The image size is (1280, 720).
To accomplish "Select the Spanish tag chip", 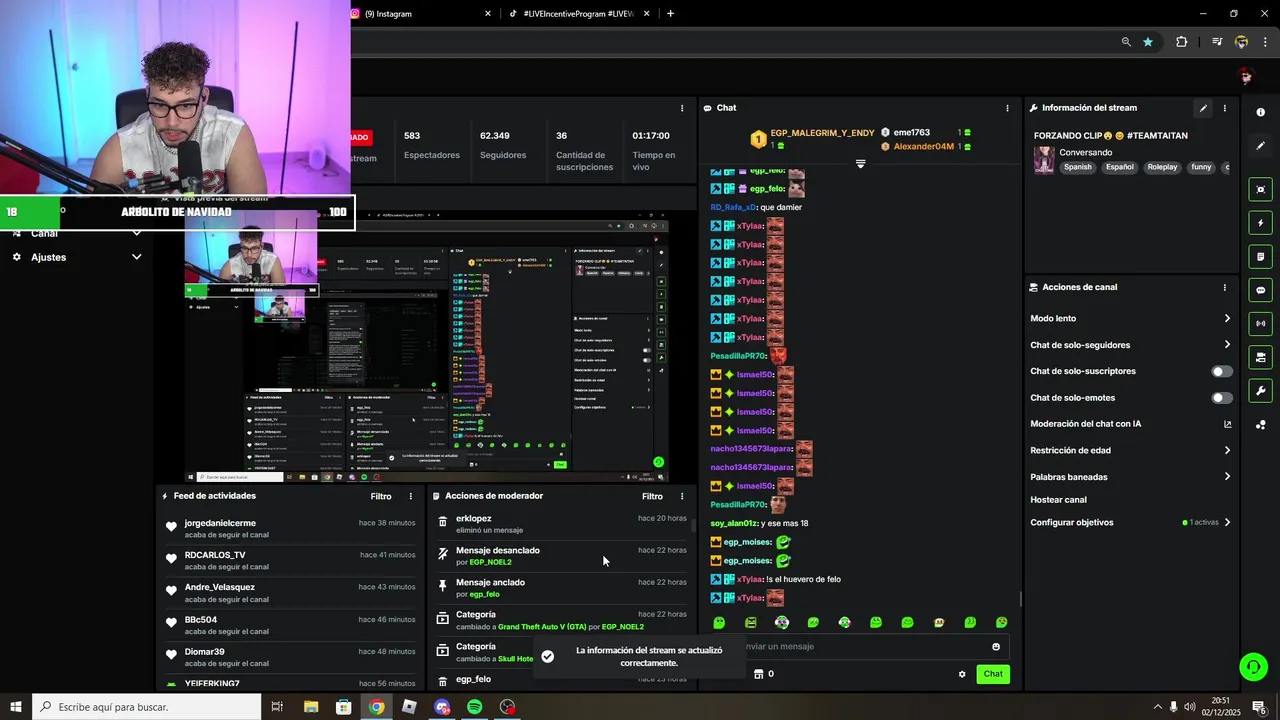I will [1078, 167].
